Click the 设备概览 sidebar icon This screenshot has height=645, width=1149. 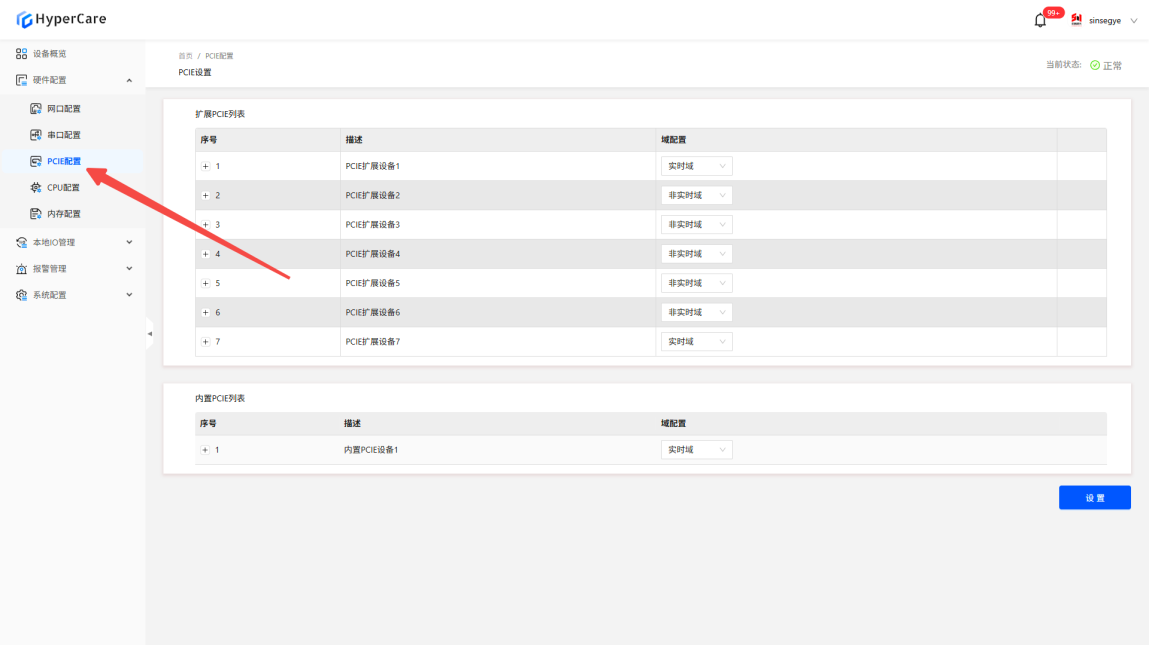pos(21,54)
